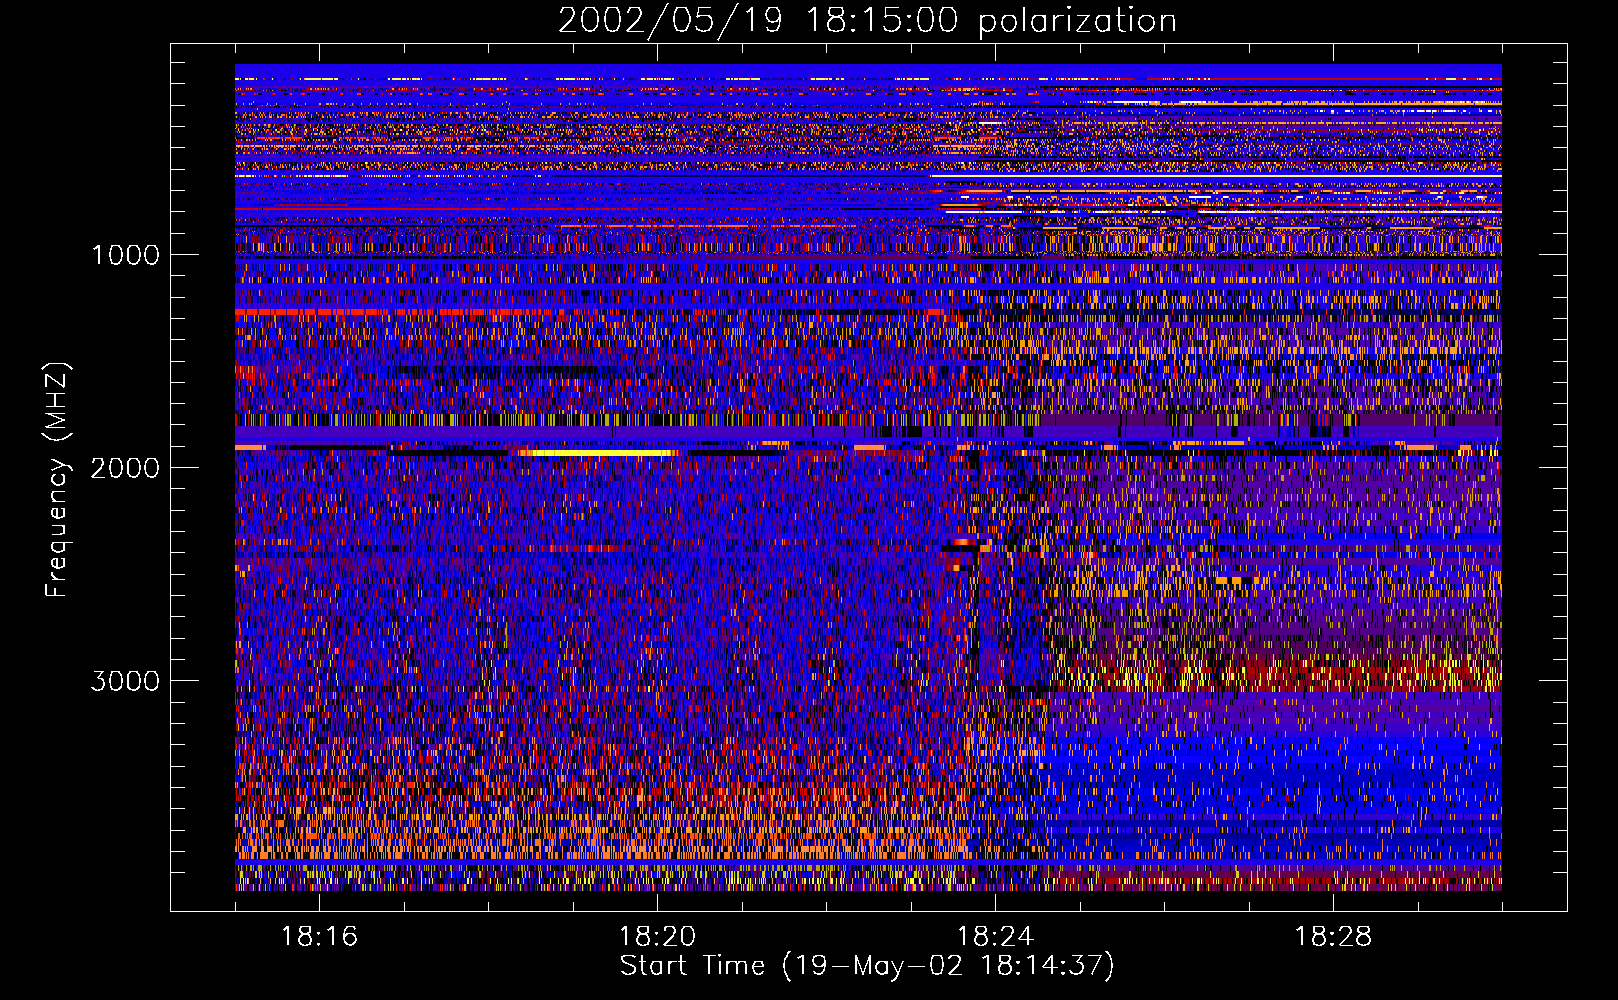Image resolution: width=1618 pixels, height=1000 pixels.
Task: Click the 18:28 time tick label
Action: click(1333, 937)
